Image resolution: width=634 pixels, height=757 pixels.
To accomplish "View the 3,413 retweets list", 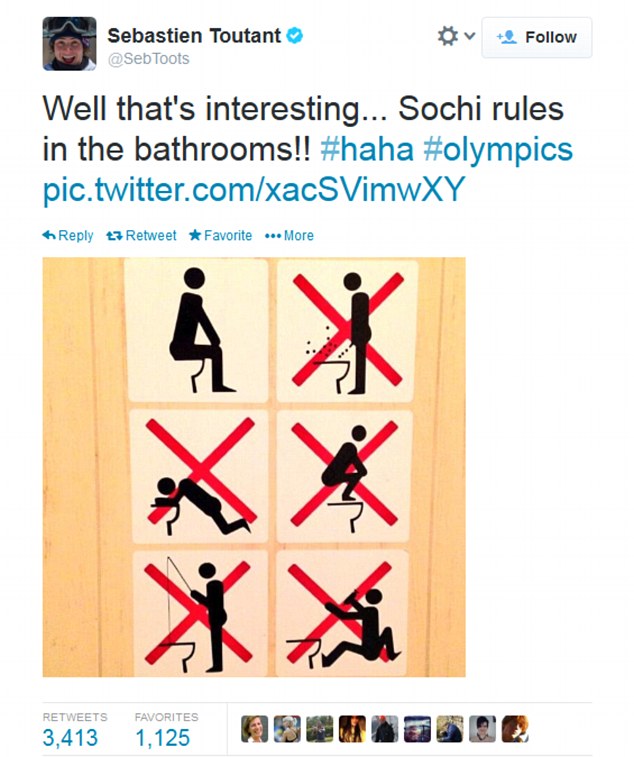I will (x=70, y=738).
